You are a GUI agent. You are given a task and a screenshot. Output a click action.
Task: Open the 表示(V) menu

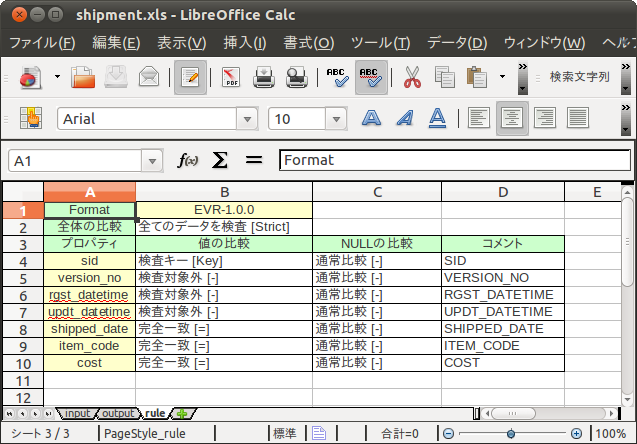[x=182, y=43]
